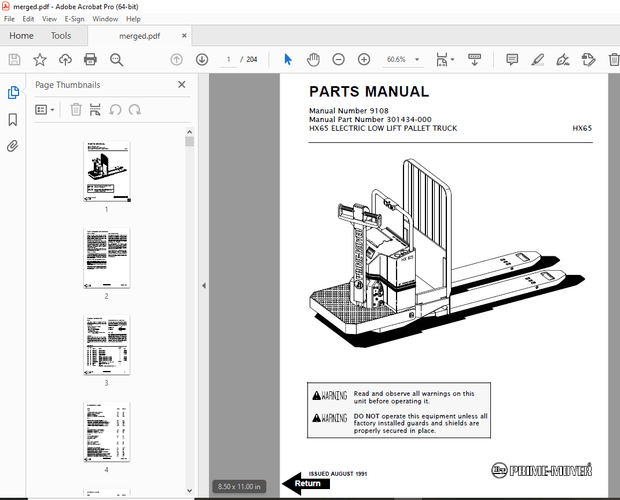Click the stamp tool icon
620x500 pixels.
(588, 60)
